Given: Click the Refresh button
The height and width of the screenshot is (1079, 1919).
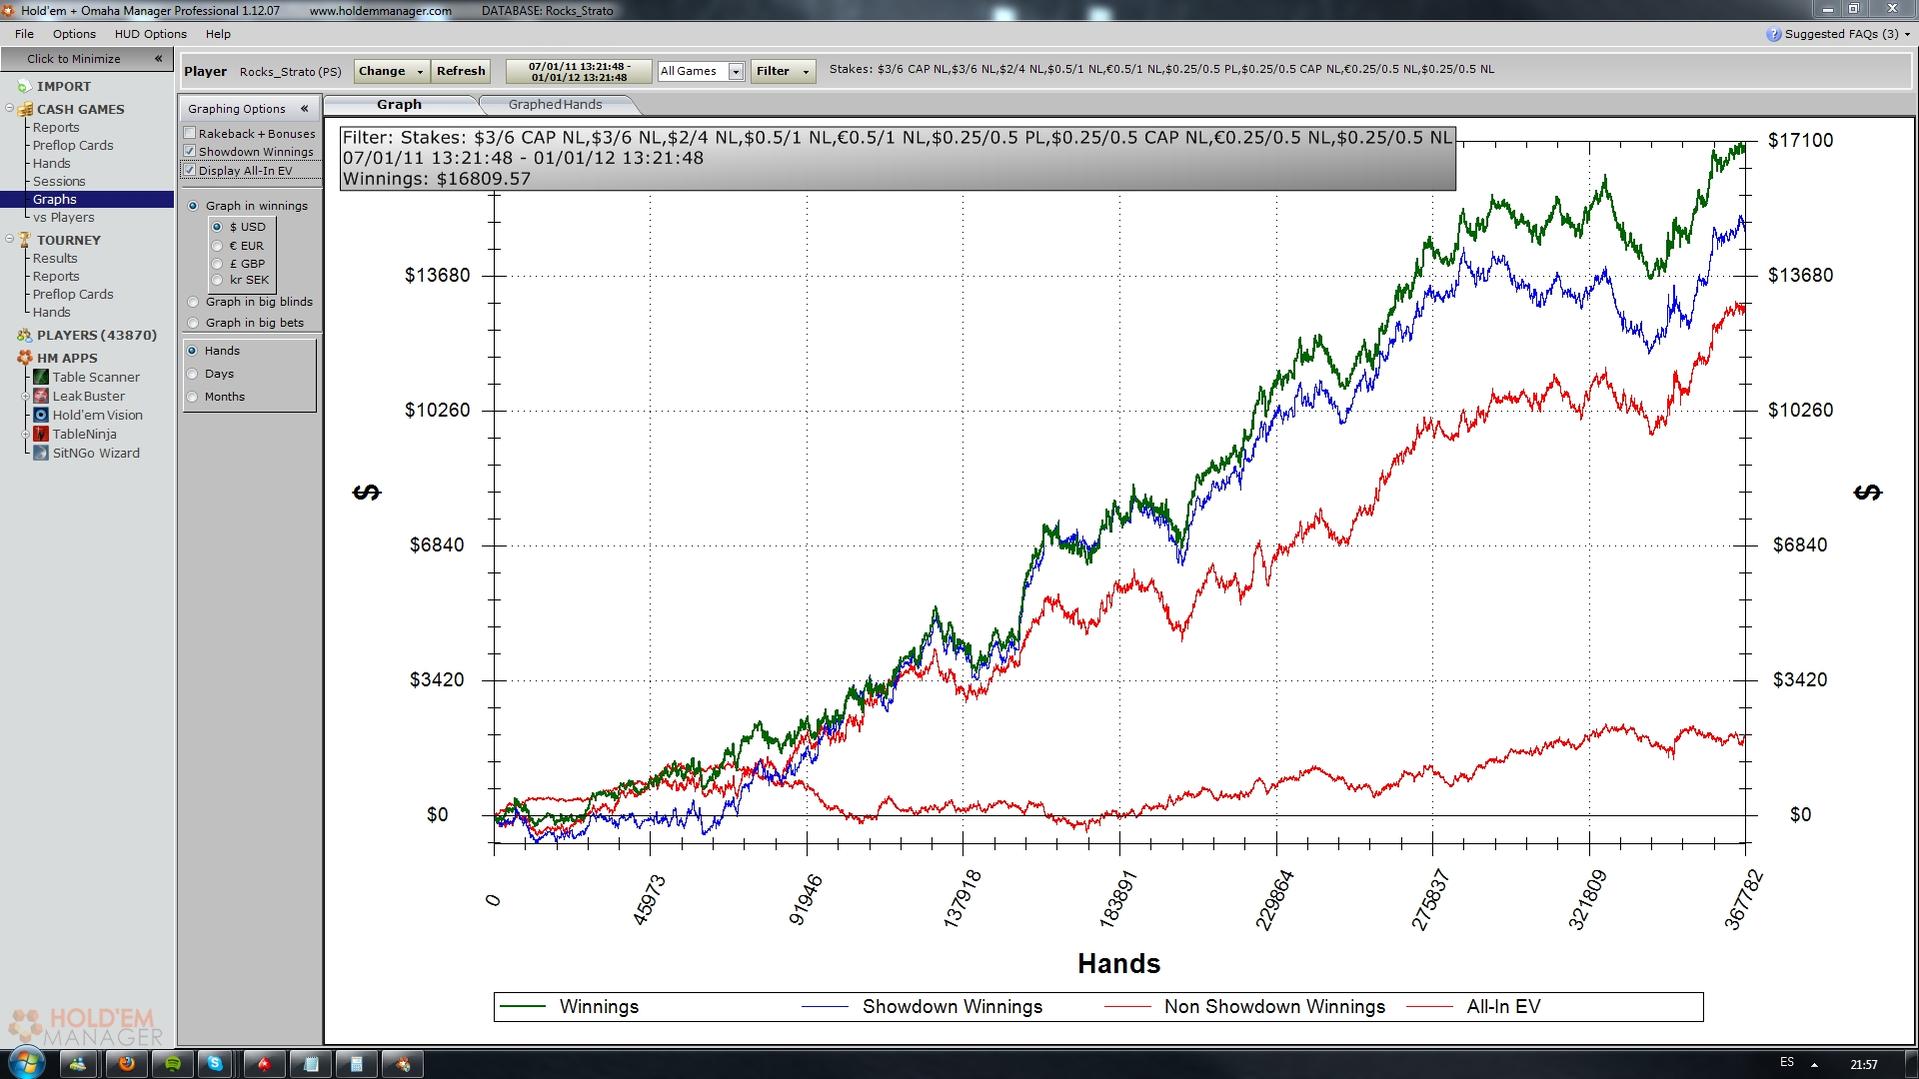Looking at the screenshot, I should pyautogui.click(x=461, y=71).
